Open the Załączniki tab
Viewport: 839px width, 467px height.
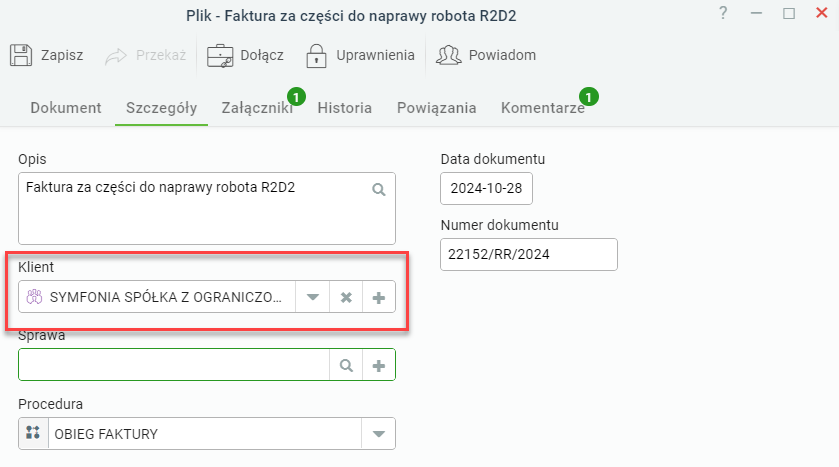(x=257, y=108)
